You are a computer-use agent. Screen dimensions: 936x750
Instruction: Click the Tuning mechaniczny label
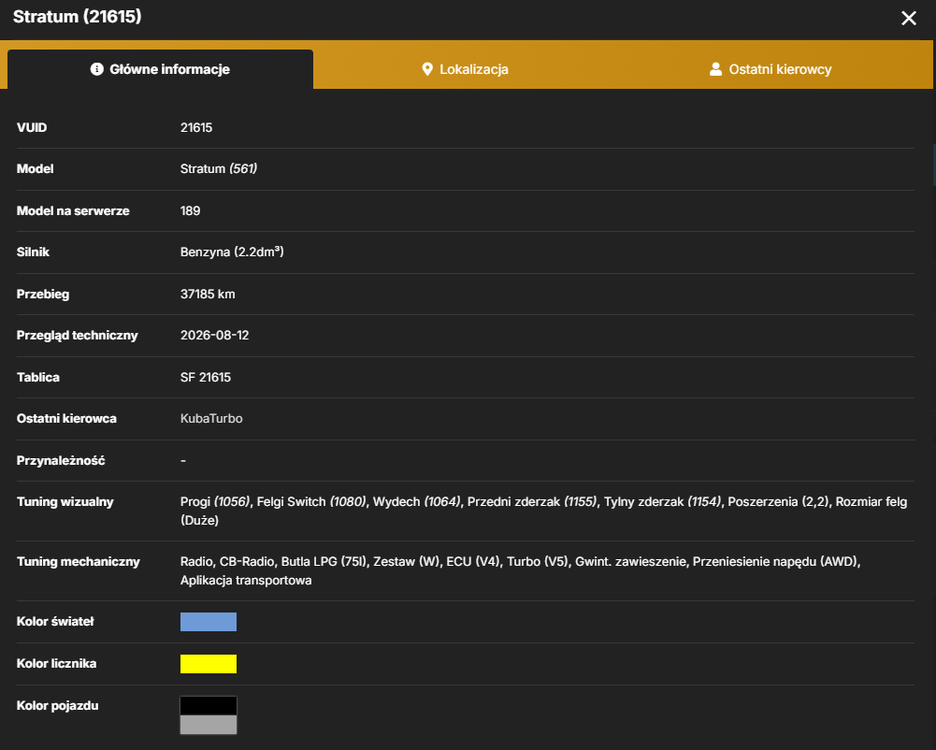[x=78, y=562]
